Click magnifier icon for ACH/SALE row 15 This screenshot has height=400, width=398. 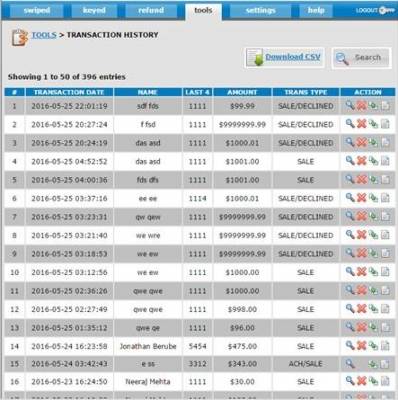pyautogui.click(x=350, y=363)
